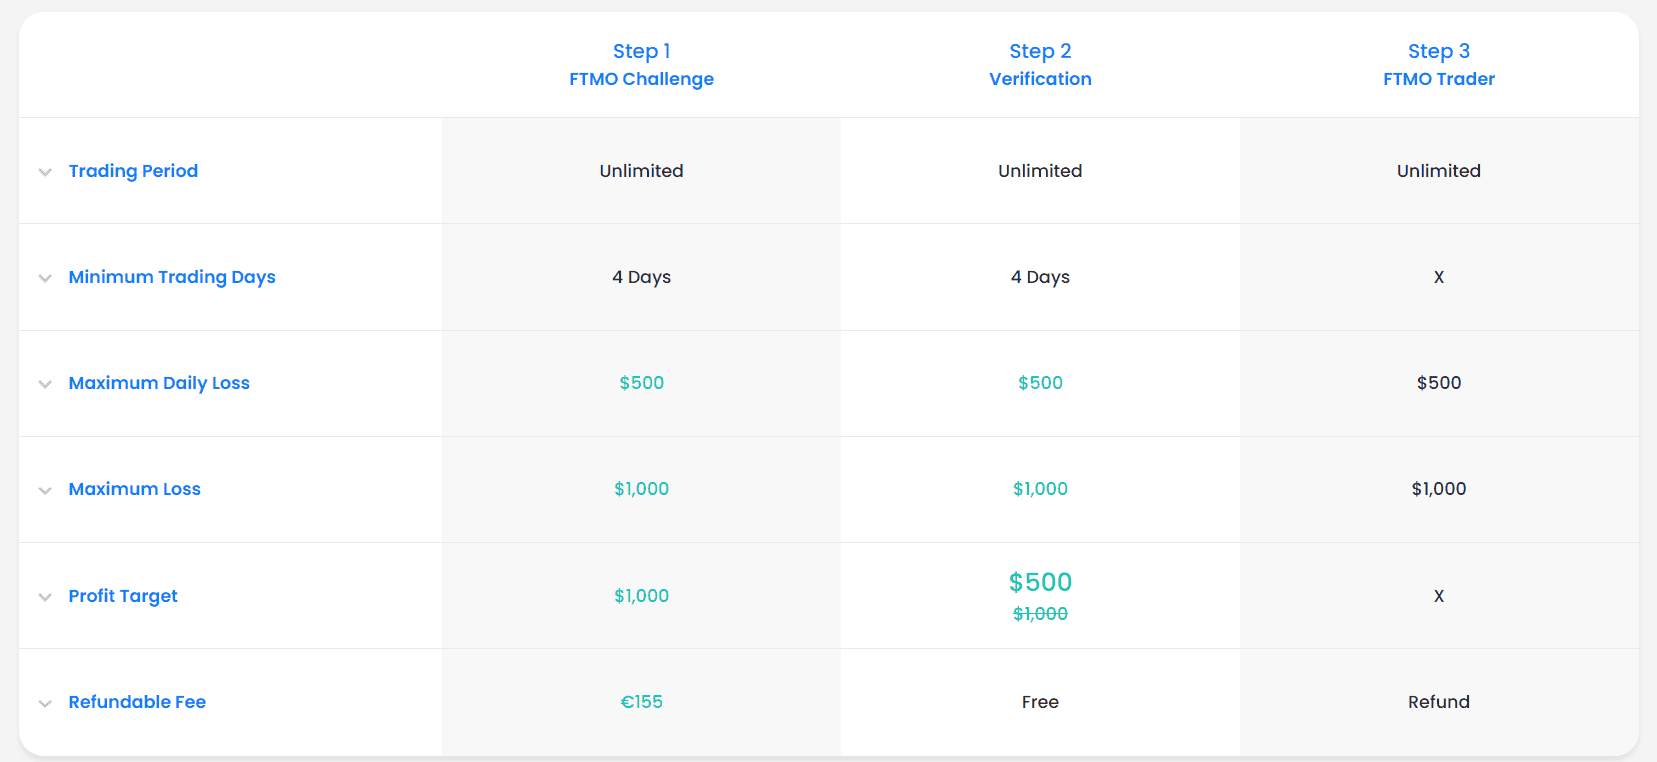Open the Refundable Fee label
Screen dimensions: 1657x762
point(137,702)
